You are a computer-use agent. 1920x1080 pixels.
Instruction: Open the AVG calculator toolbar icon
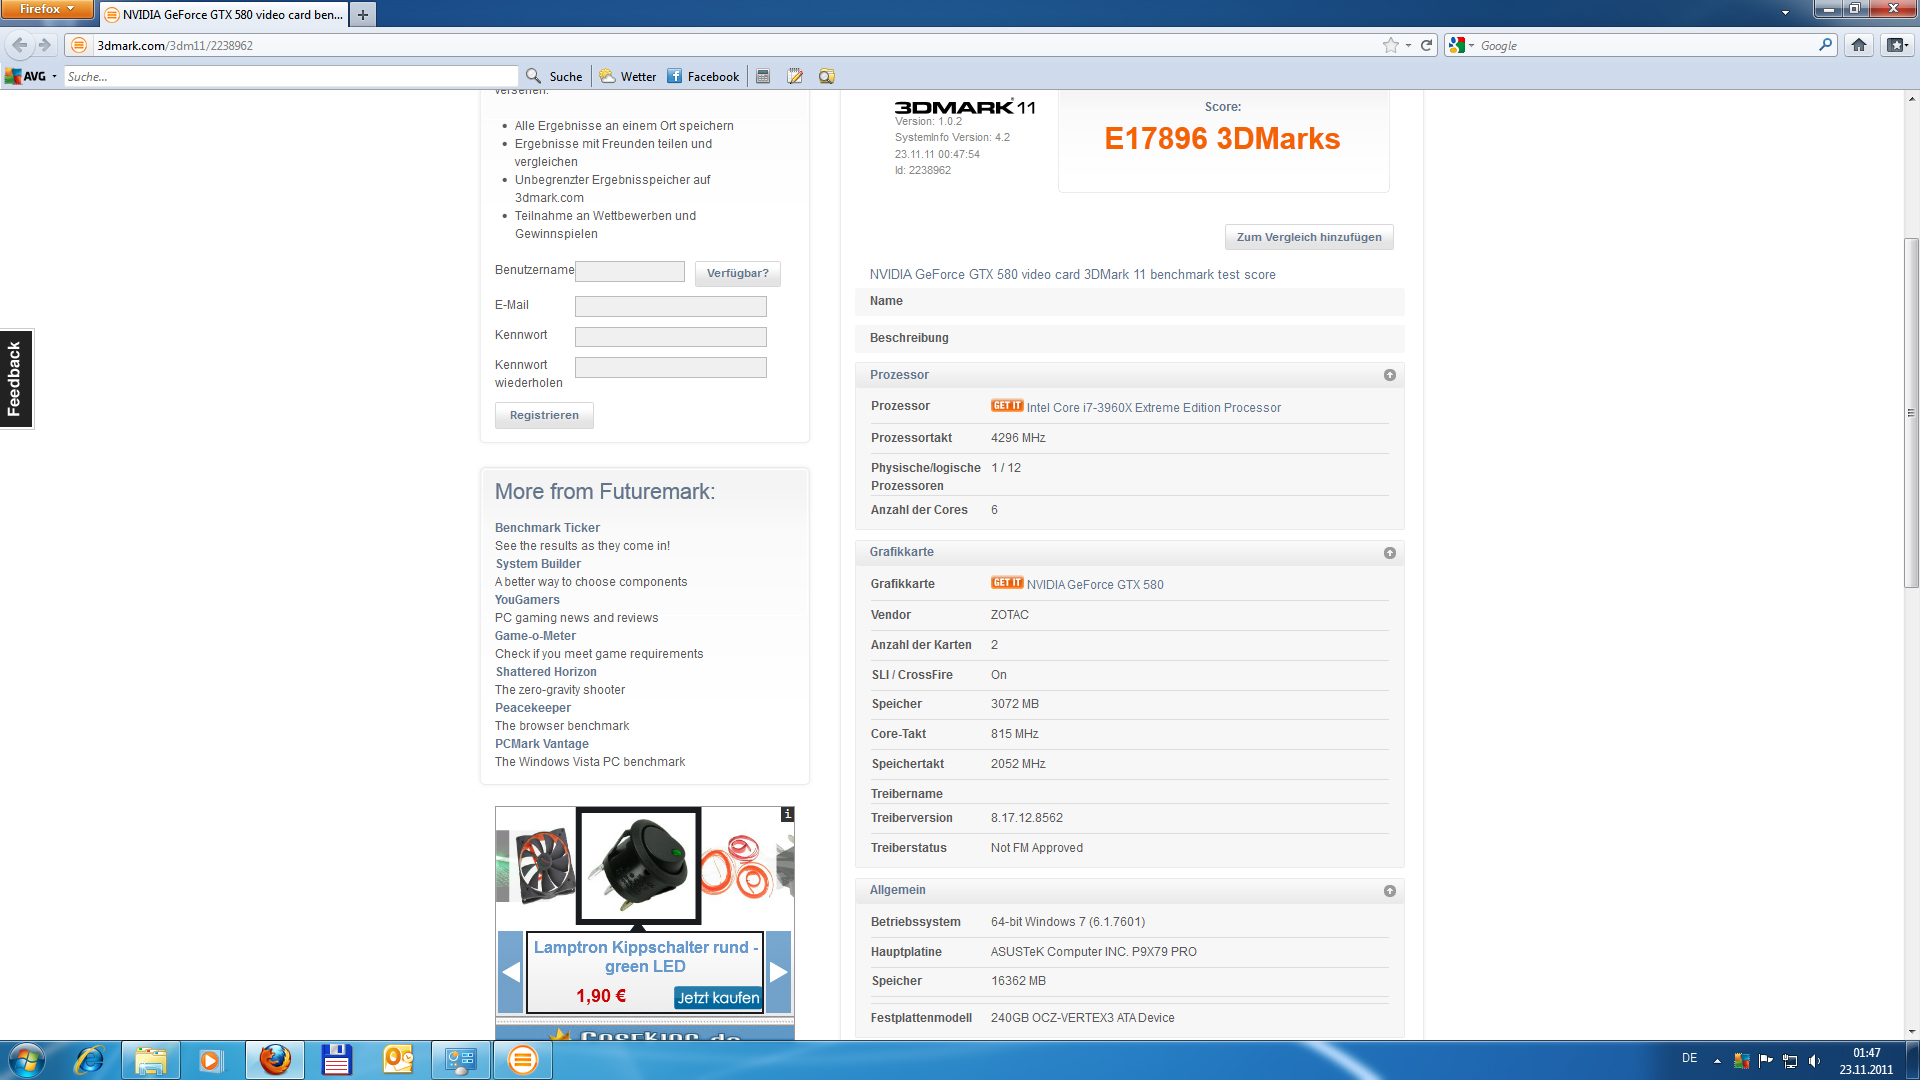click(763, 76)
